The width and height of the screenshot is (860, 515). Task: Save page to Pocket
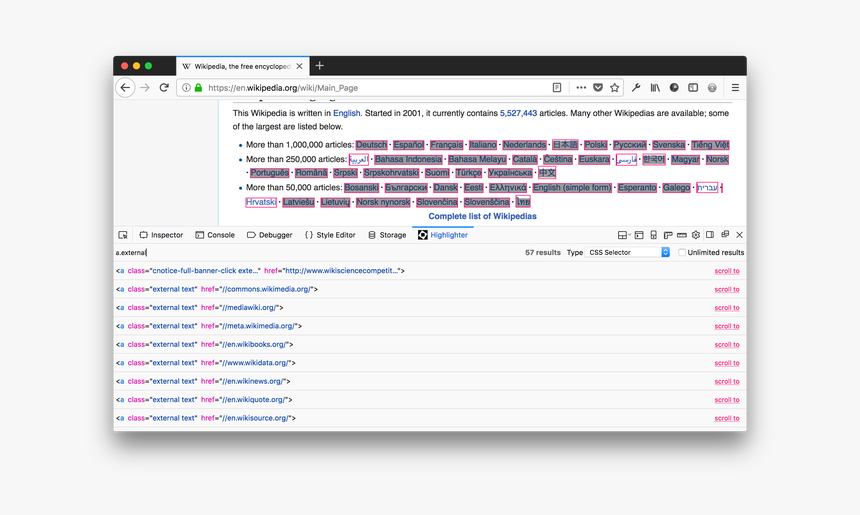598,88
